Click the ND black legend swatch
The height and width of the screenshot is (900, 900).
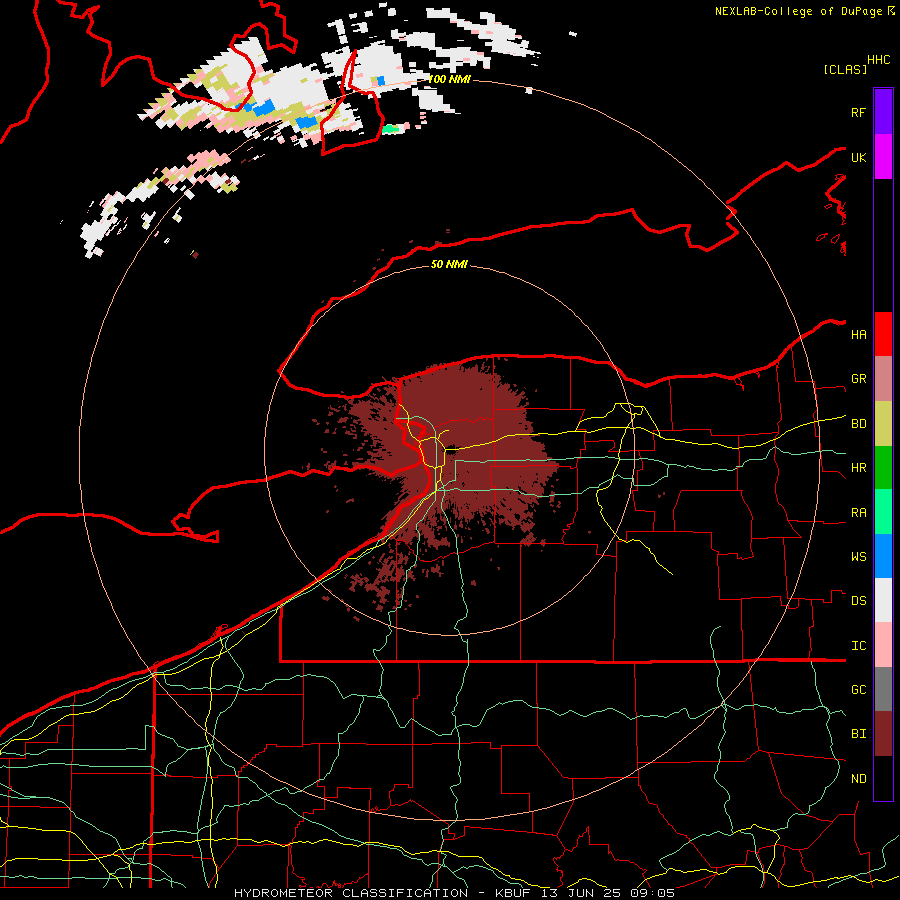tap(883, 778)
